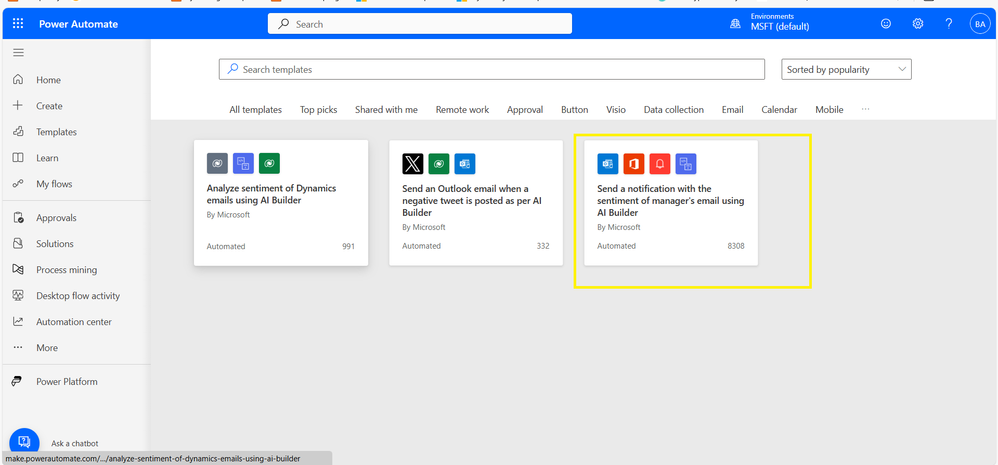Click the 332 usage count
The height and width of the screenshot is (465, 998).
(543, 246)
